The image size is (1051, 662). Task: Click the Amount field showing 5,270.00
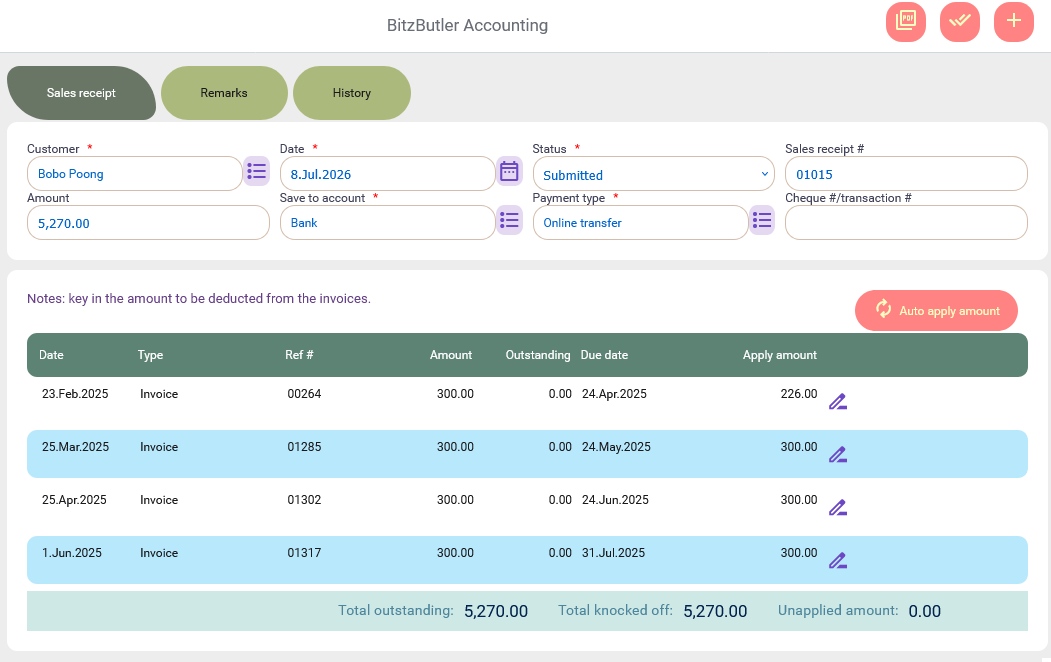tap(148, 222)
